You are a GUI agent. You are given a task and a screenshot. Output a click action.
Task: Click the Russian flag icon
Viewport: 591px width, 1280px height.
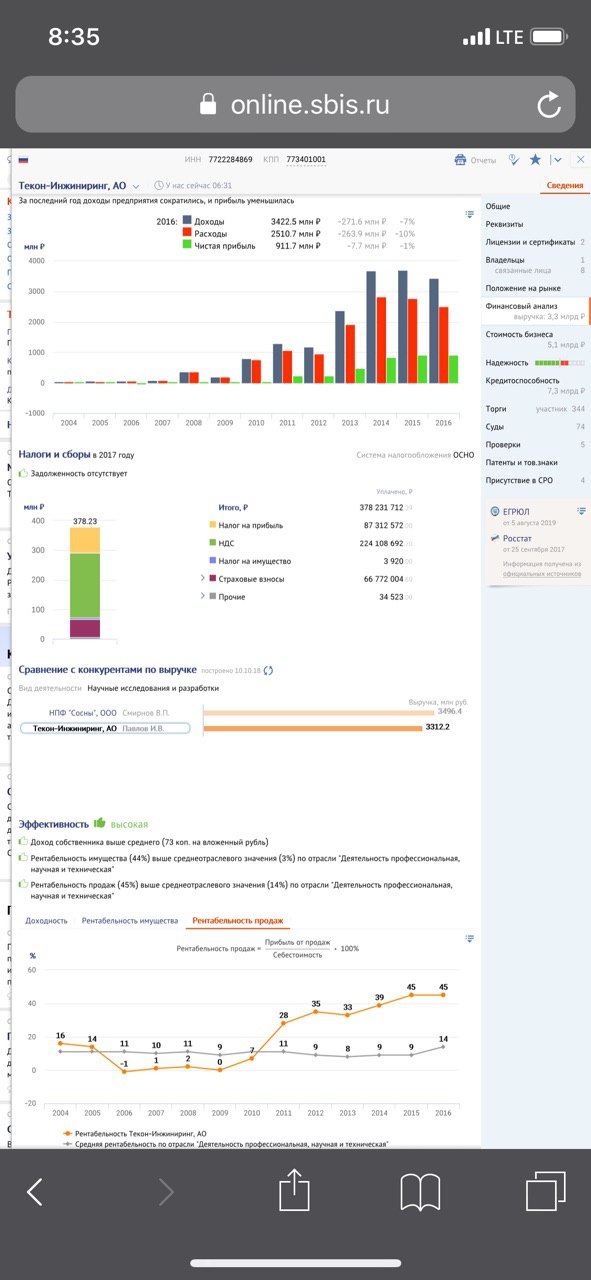[24, 160]
